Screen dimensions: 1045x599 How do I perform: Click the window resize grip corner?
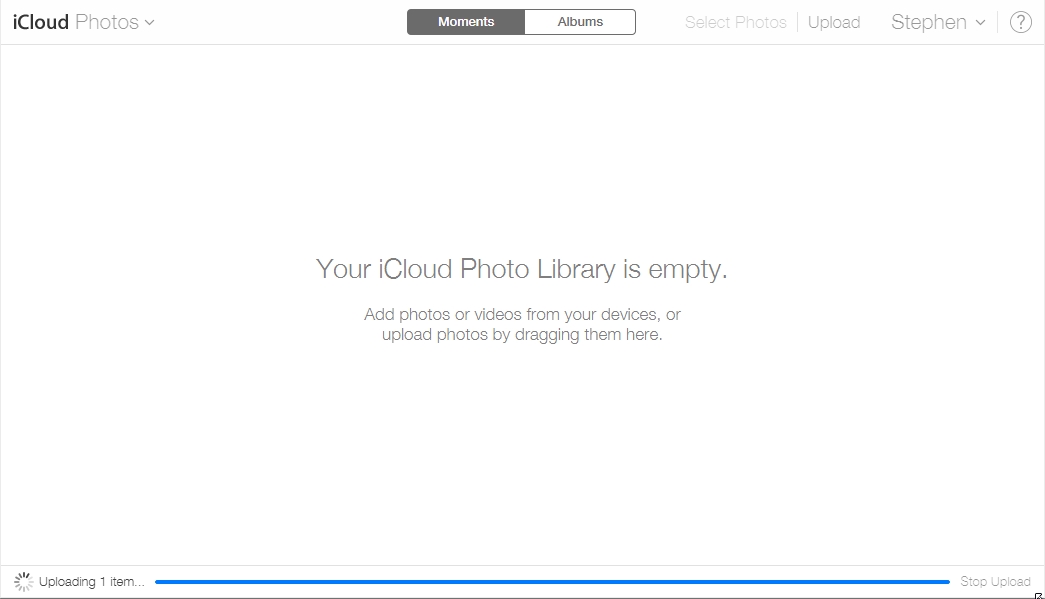1039,595
